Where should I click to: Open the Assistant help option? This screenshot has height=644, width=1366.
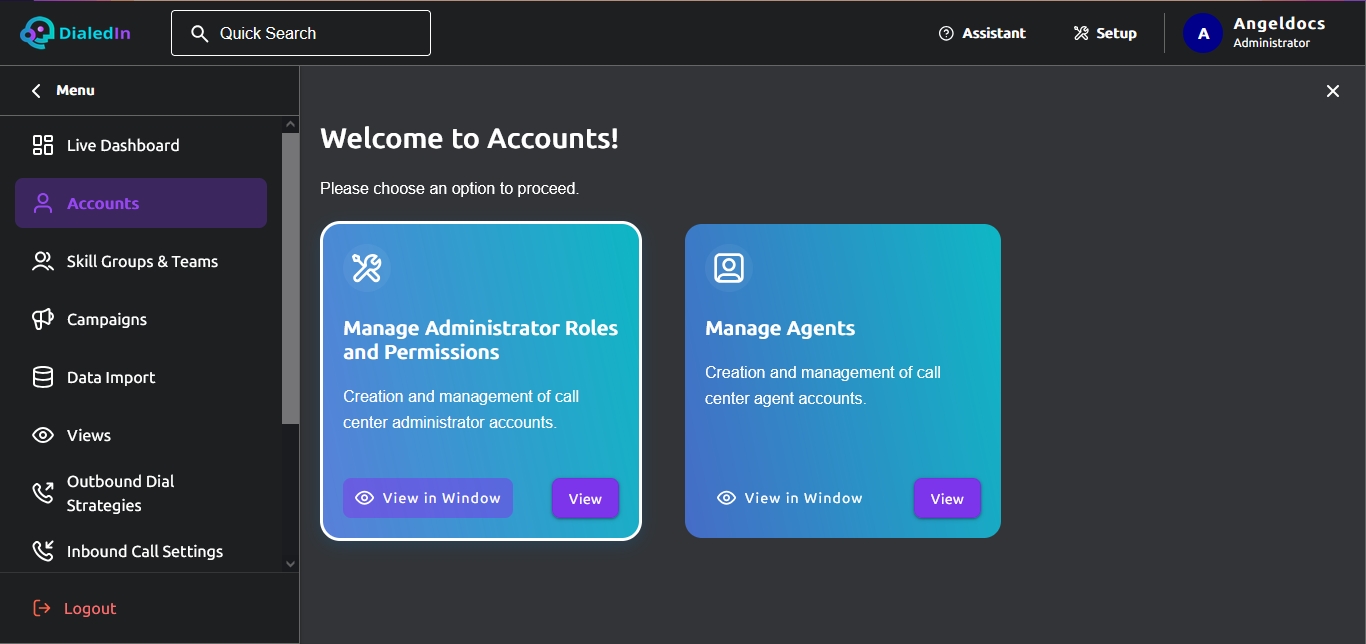[982, 33]
